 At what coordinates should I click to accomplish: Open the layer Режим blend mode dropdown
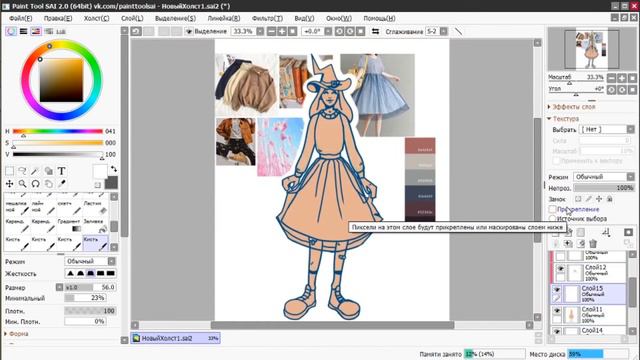click(604, 177)
